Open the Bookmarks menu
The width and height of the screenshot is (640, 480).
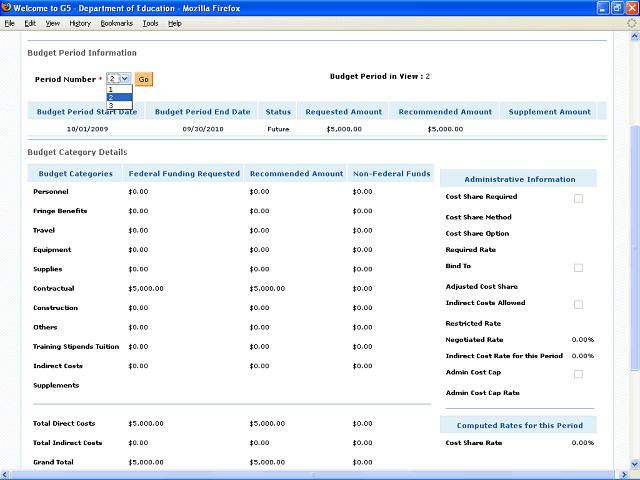click(116, 23)
